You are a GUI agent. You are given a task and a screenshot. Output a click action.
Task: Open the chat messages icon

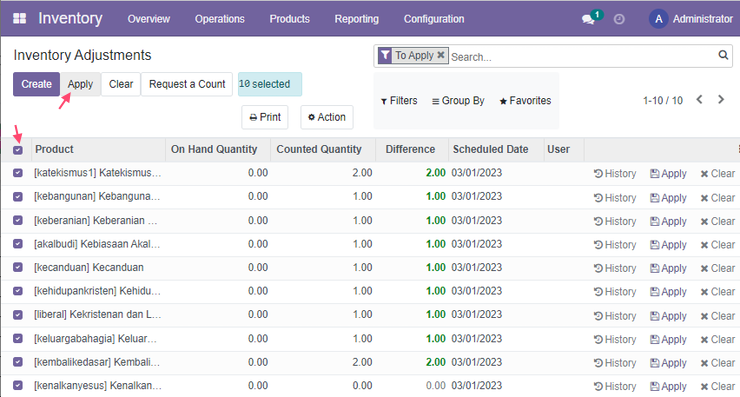click(x=588, y=19)
